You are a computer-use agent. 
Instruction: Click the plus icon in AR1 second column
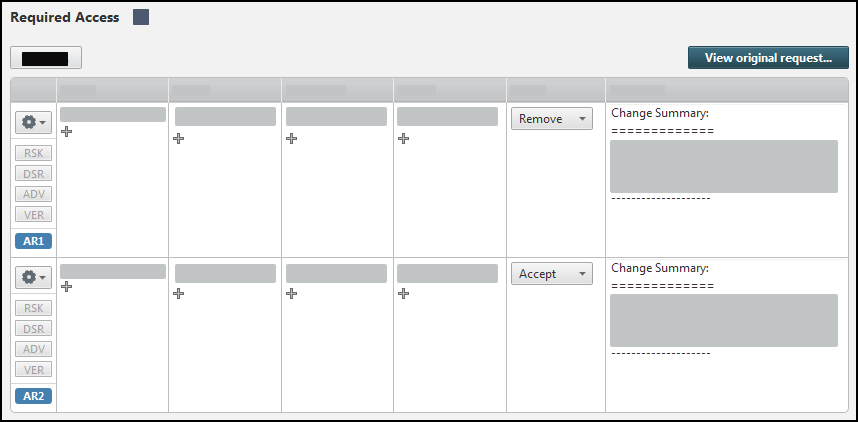178,138
